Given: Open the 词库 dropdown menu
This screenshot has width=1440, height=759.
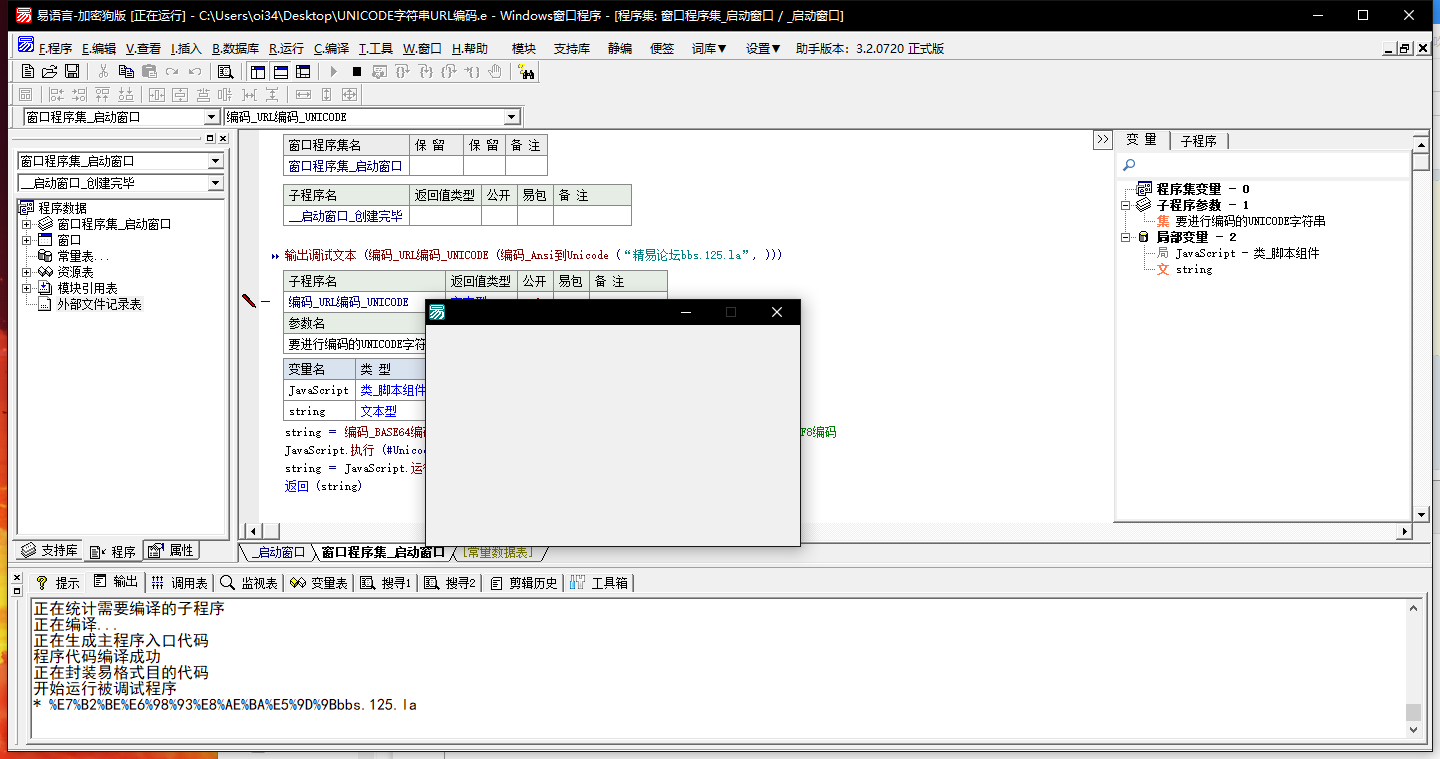Looking at the screenshot, I should tap(709, 48).
